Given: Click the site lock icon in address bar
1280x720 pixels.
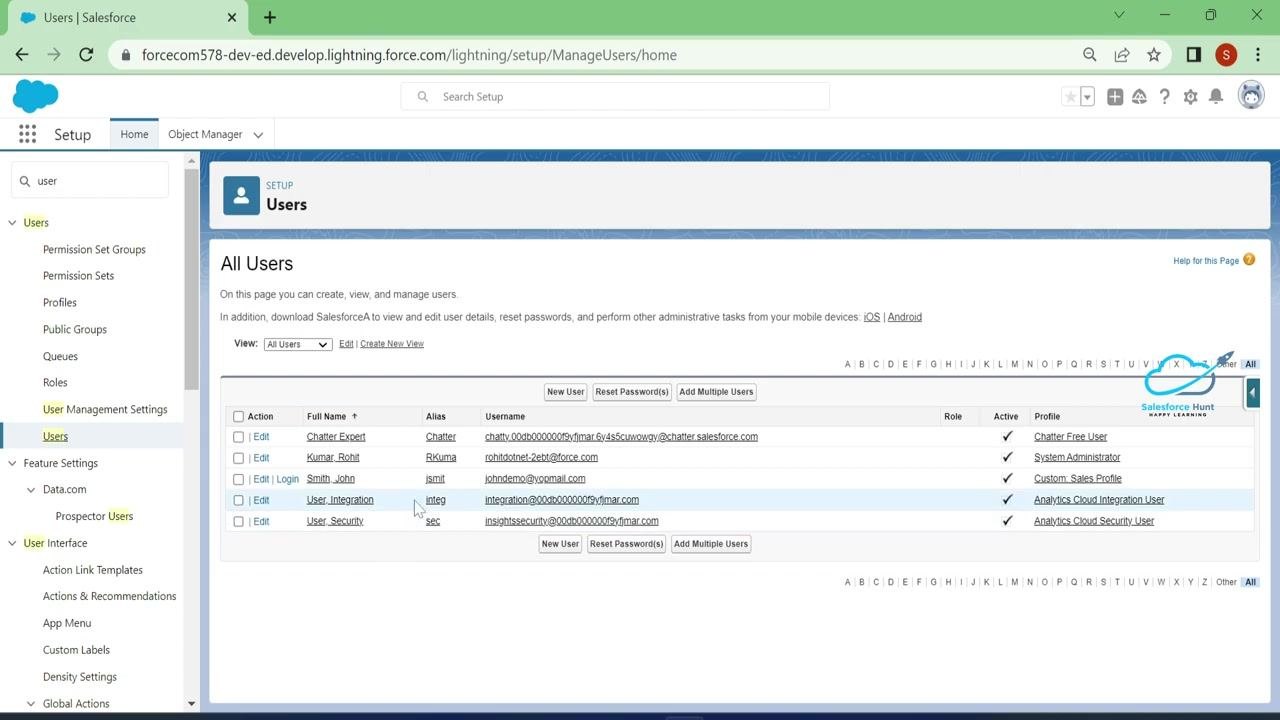Looking at the screenshot, I should (126, 55).
